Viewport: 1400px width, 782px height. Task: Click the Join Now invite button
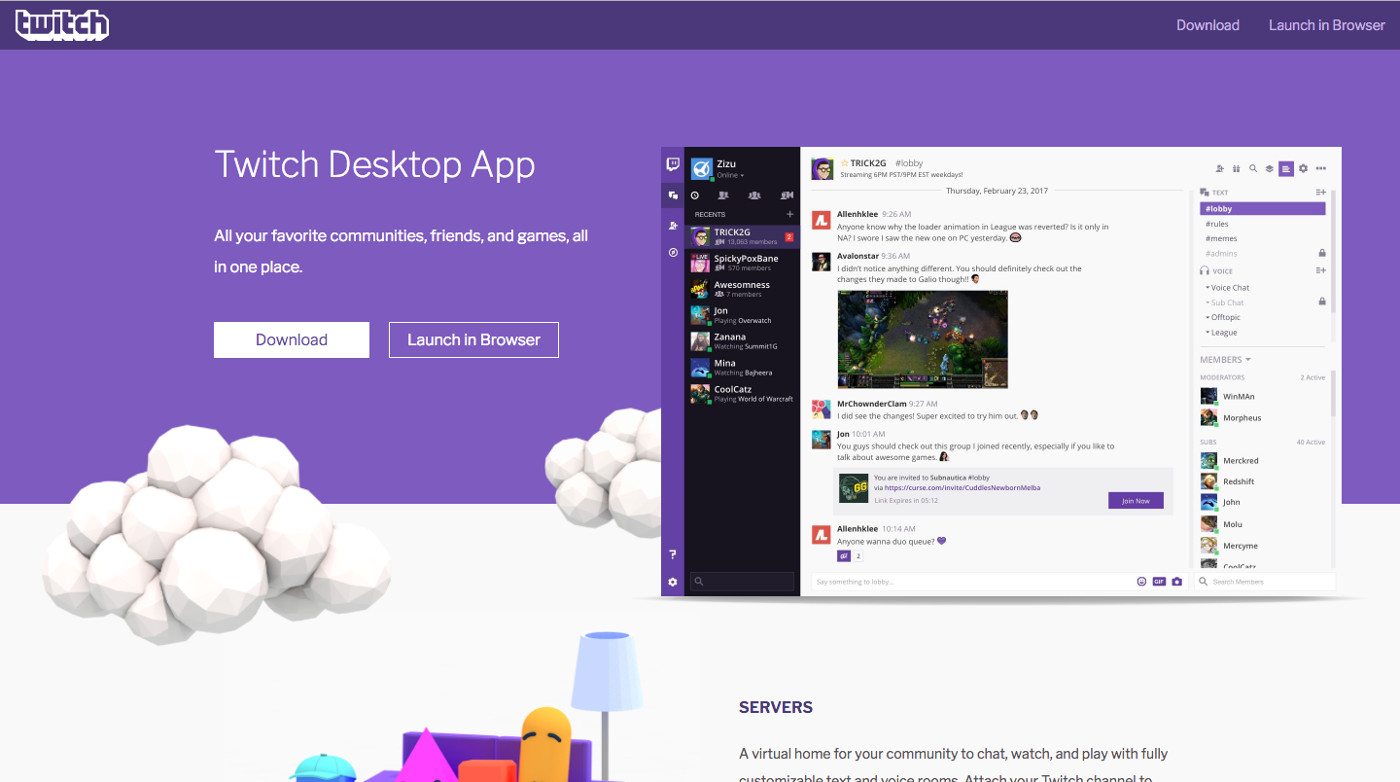click(x=1136, y=500)
